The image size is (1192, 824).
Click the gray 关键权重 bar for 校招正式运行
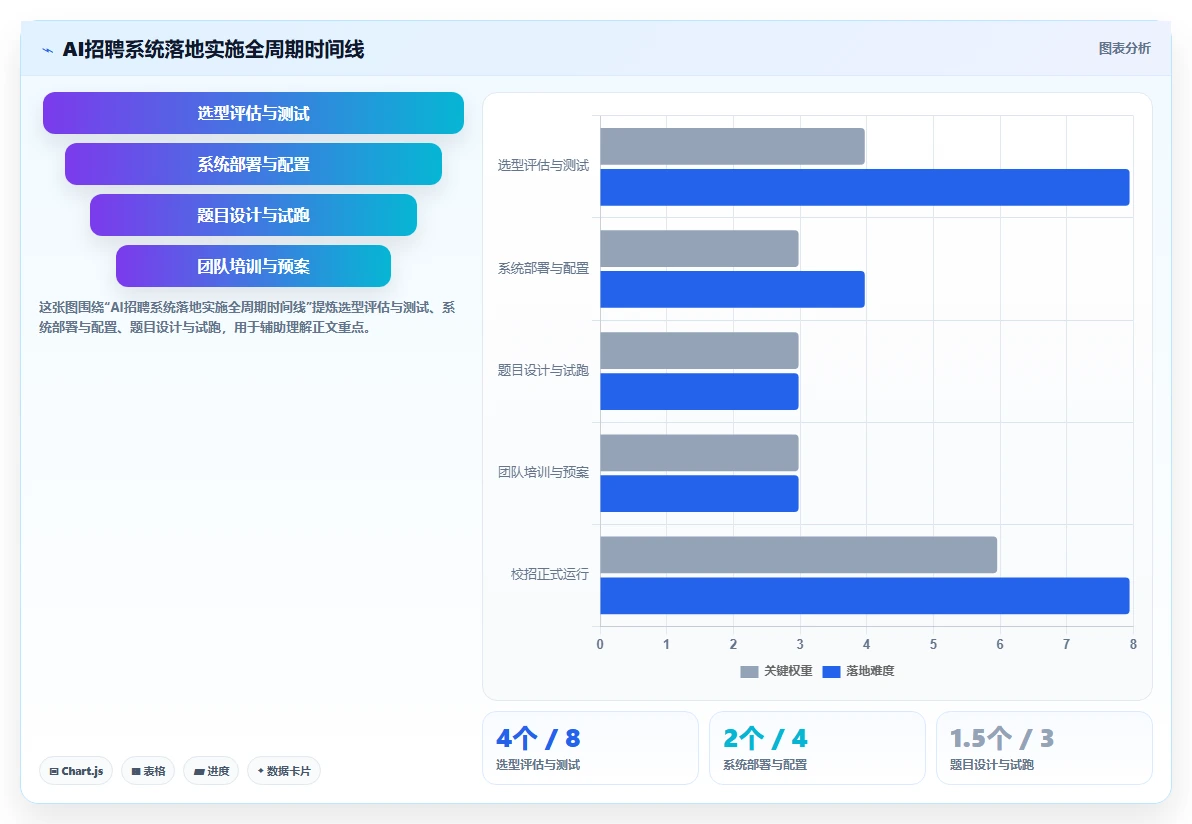click(798, 555)
